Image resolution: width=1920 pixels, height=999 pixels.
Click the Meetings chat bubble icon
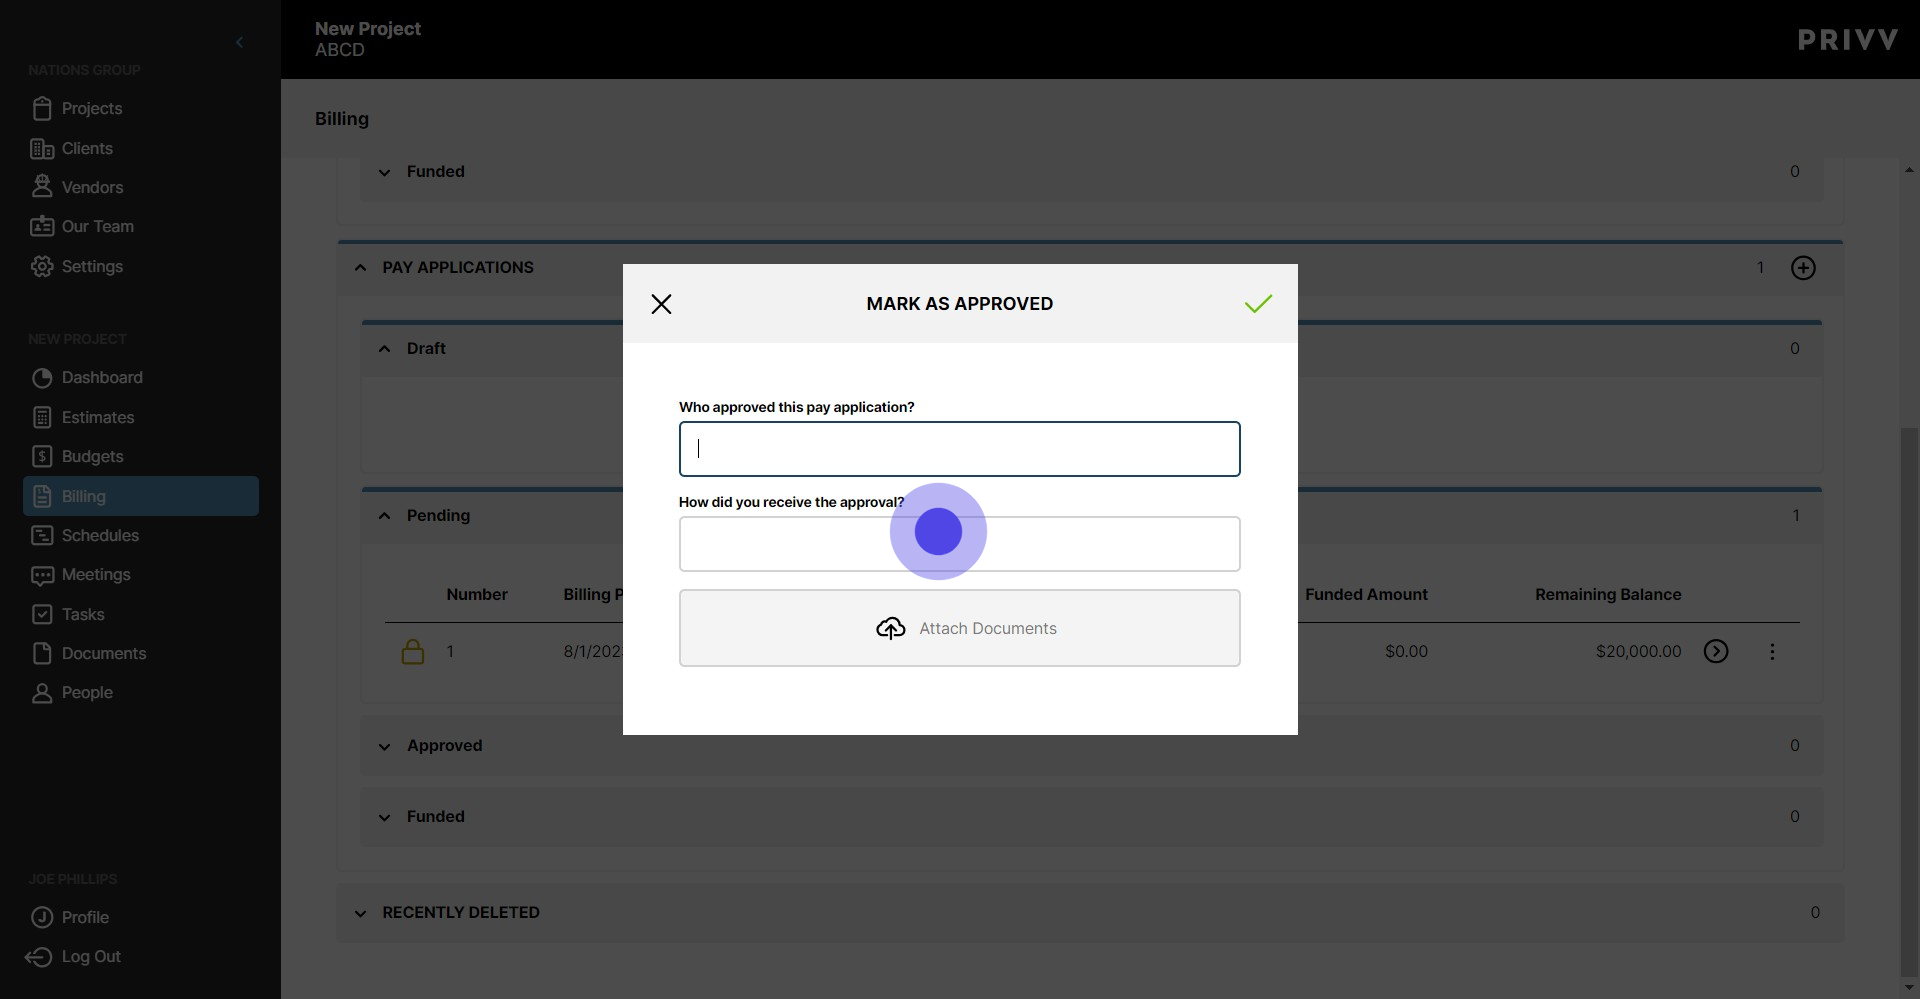coord(42,575)
